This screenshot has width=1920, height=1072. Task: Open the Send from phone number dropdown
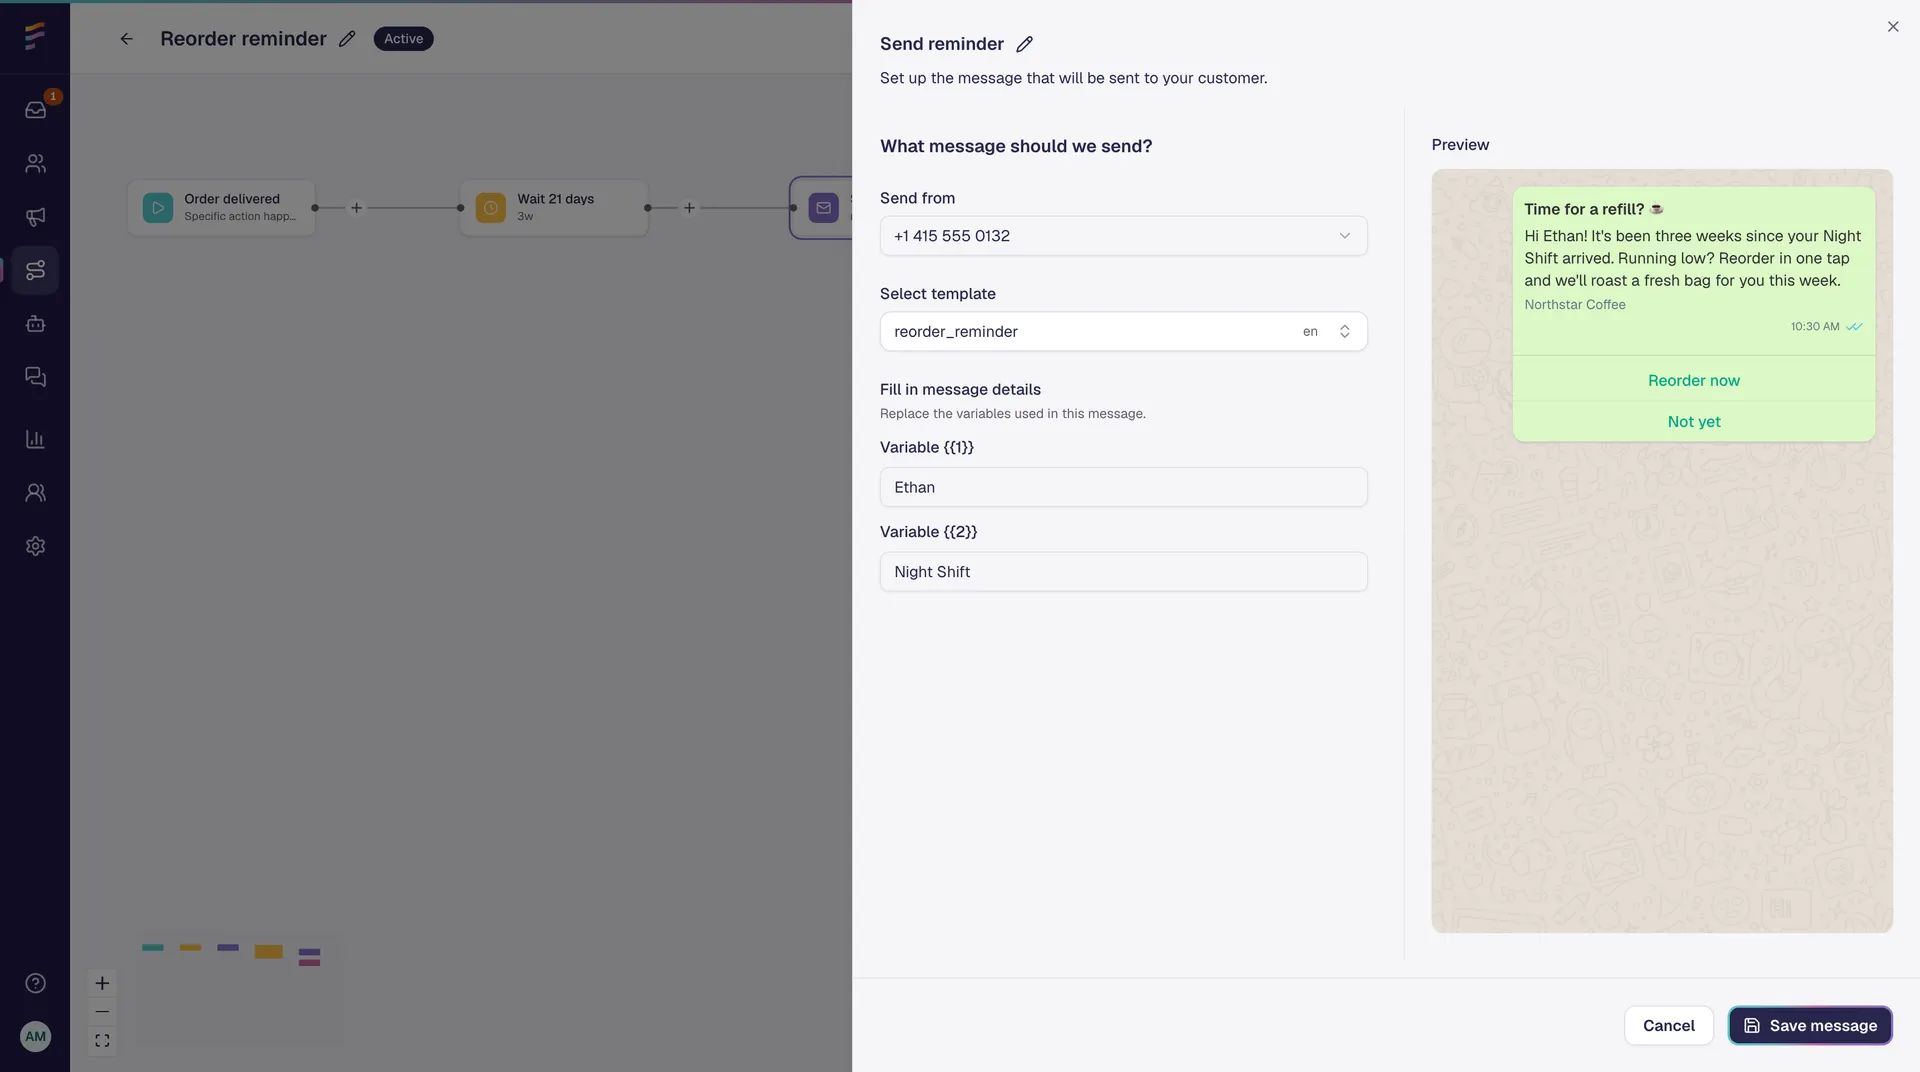tap(1123, 236)
